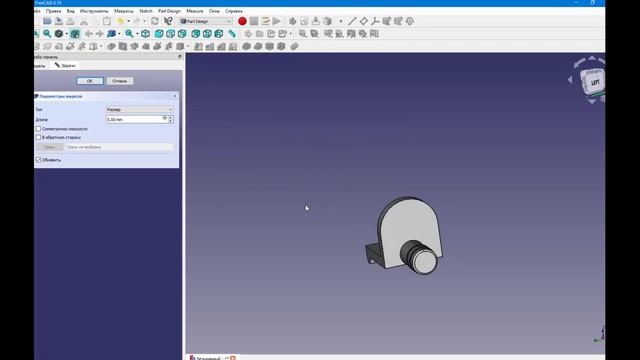The width and height of the screenshot is (640, 360).
Task: Select the top view cube icon
Action: (171, 34)
